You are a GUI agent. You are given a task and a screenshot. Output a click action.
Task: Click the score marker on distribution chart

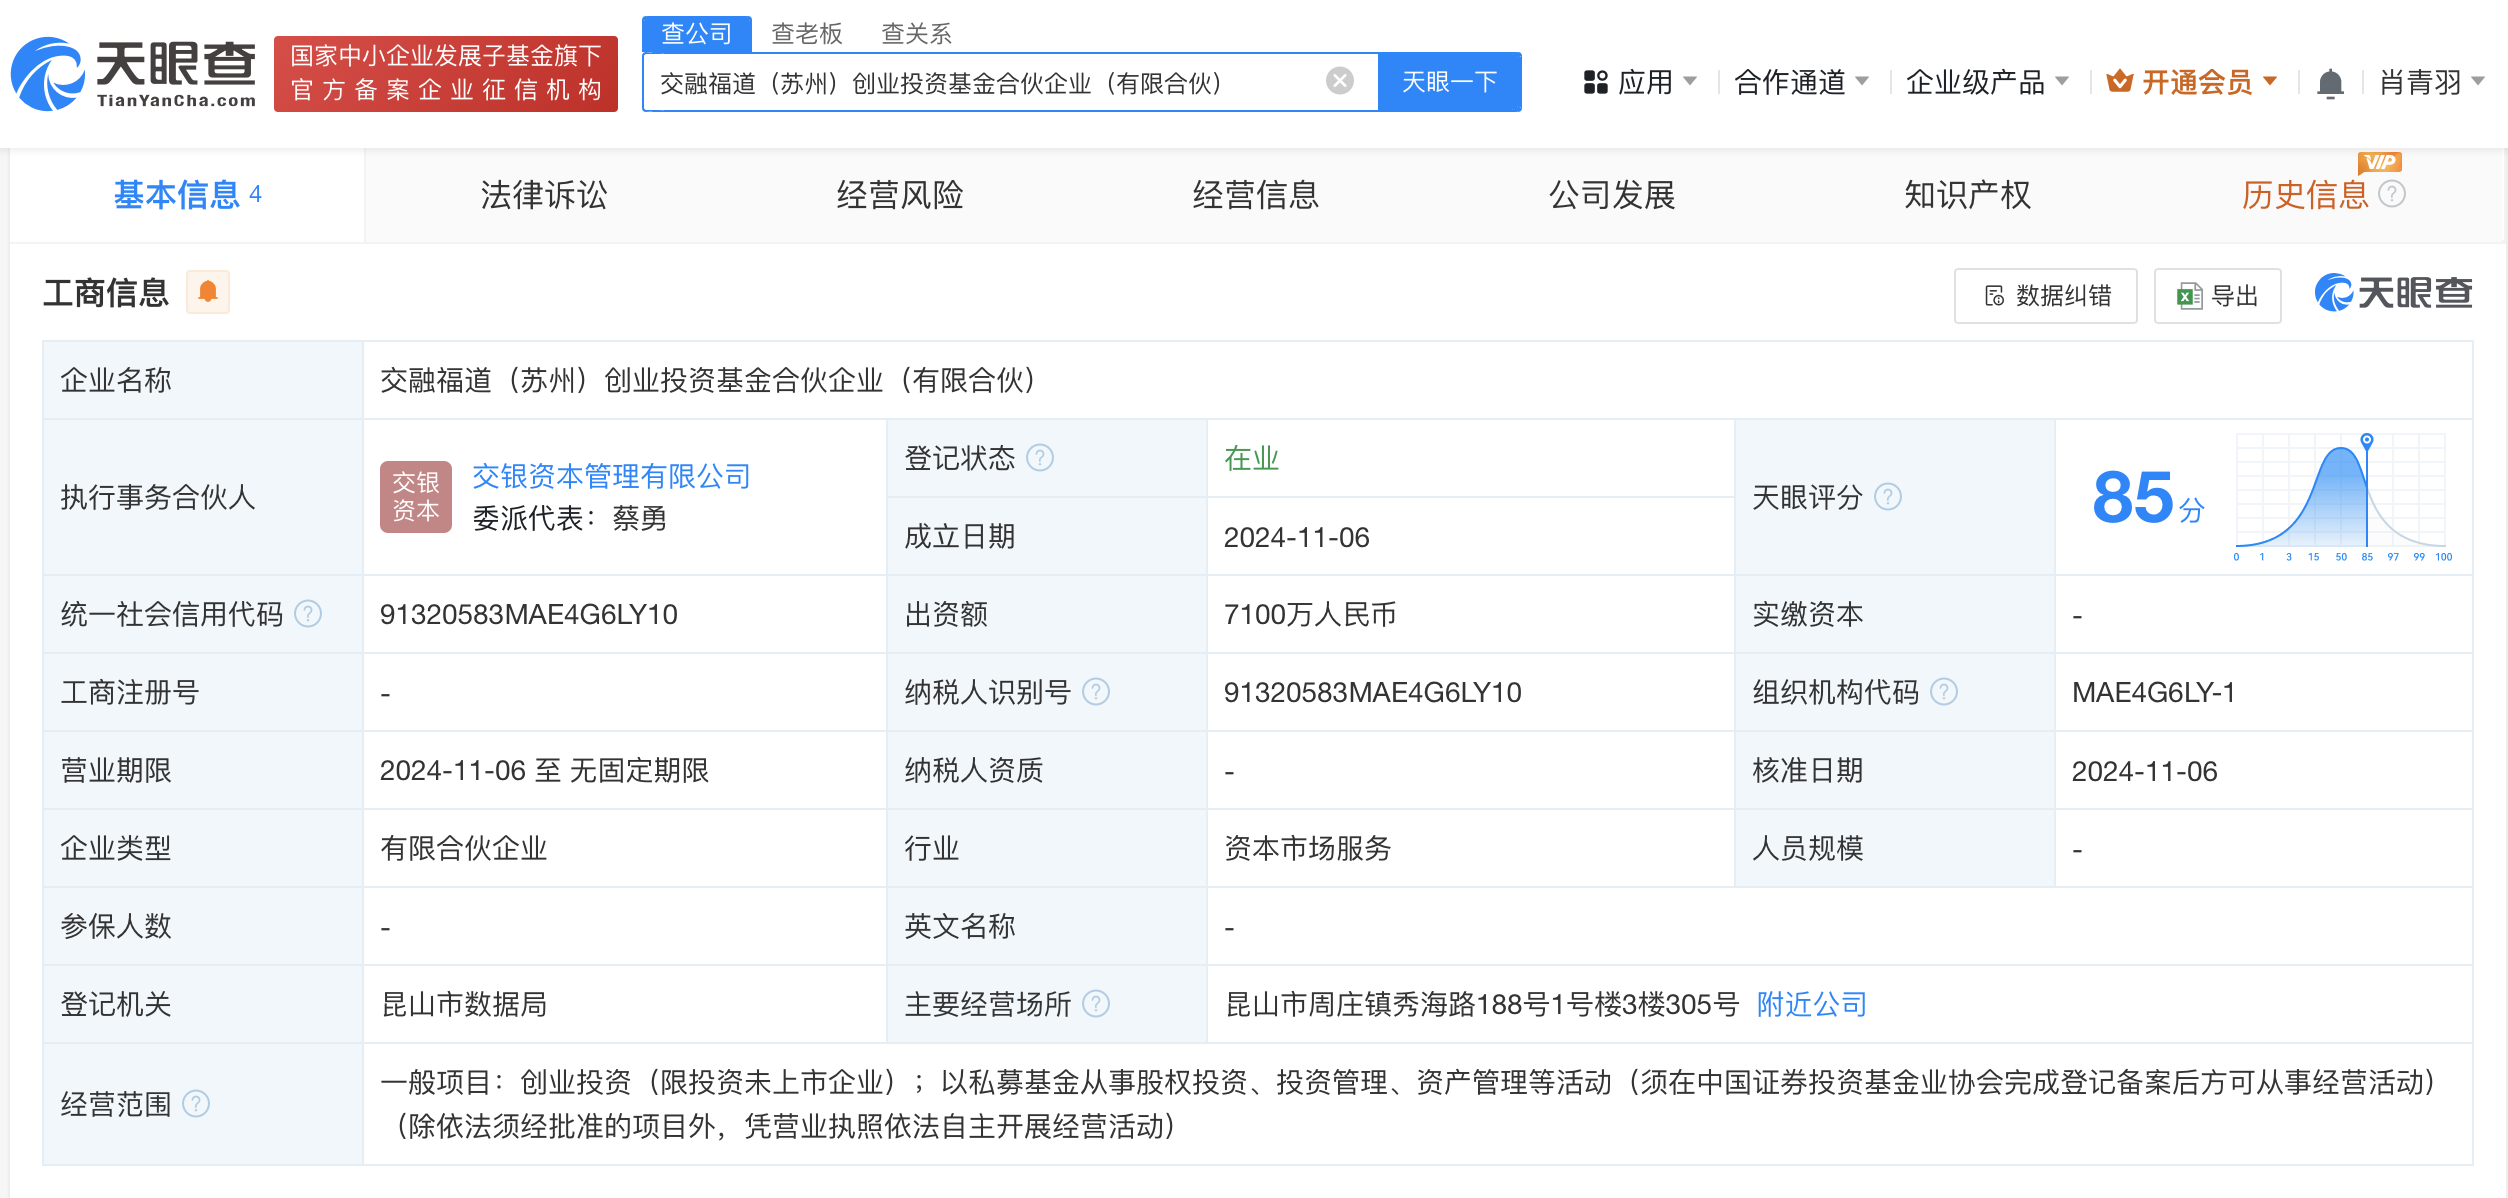click(x=2366, y=440)
